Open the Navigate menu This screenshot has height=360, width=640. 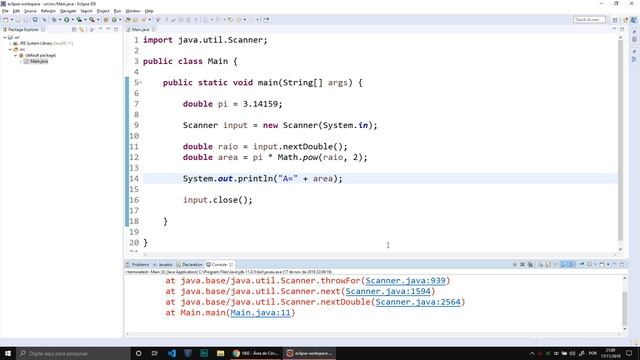click(x=68, y=11)
